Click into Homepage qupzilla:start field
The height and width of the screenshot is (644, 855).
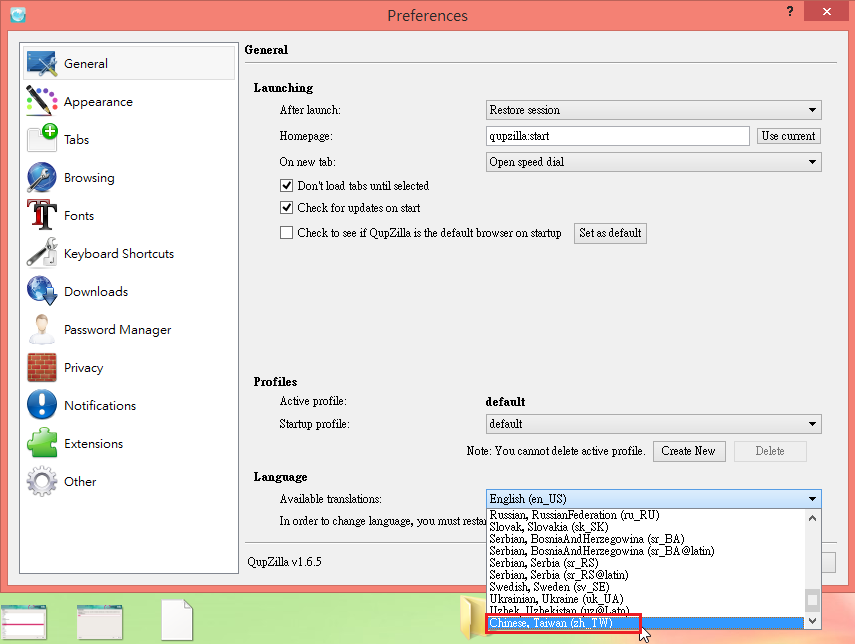pyautogui.click(x=618, y=136)
